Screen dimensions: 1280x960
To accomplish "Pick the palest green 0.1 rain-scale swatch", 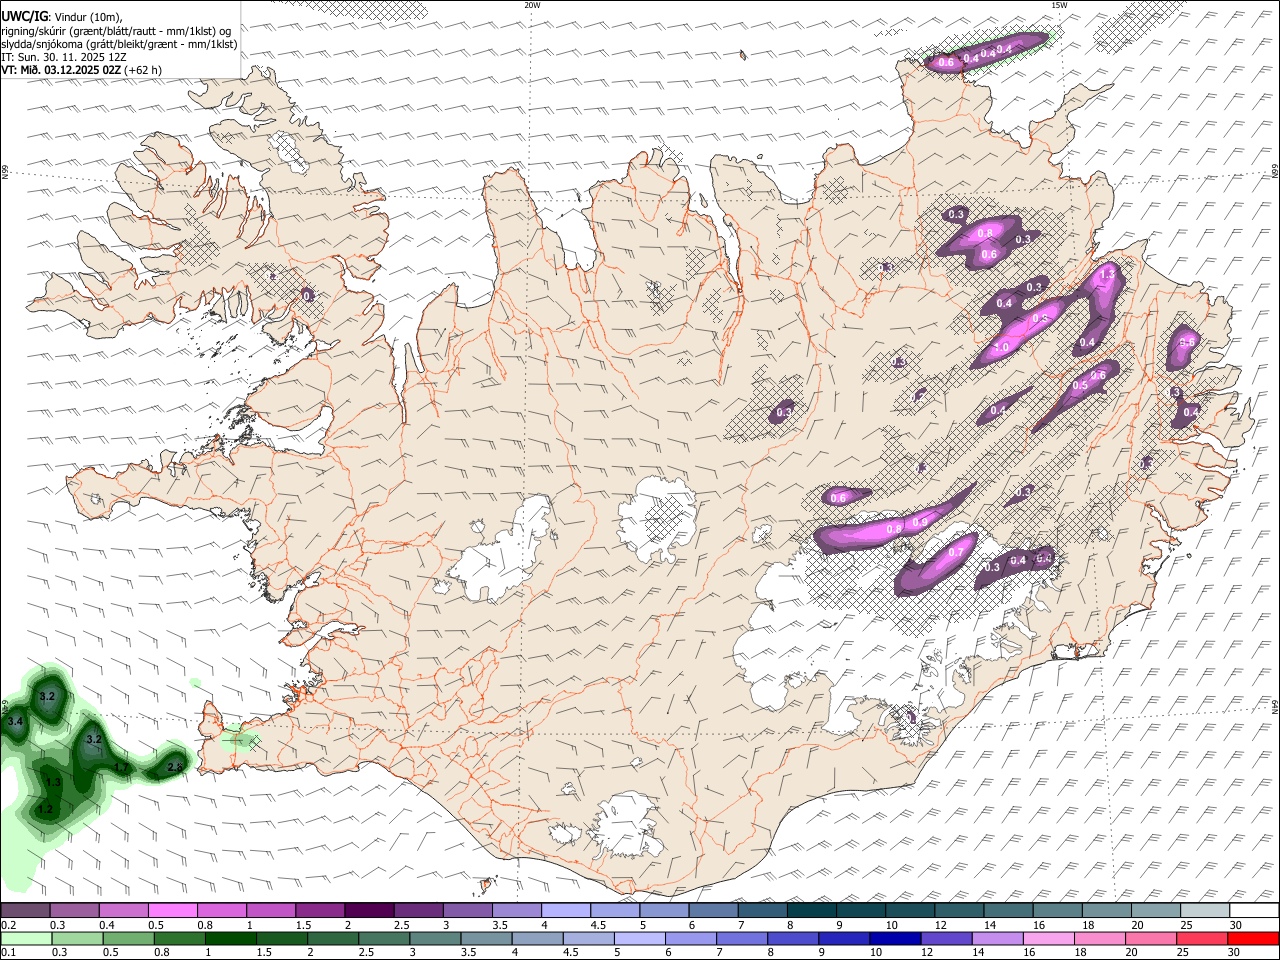I will (x=26, y=938).
